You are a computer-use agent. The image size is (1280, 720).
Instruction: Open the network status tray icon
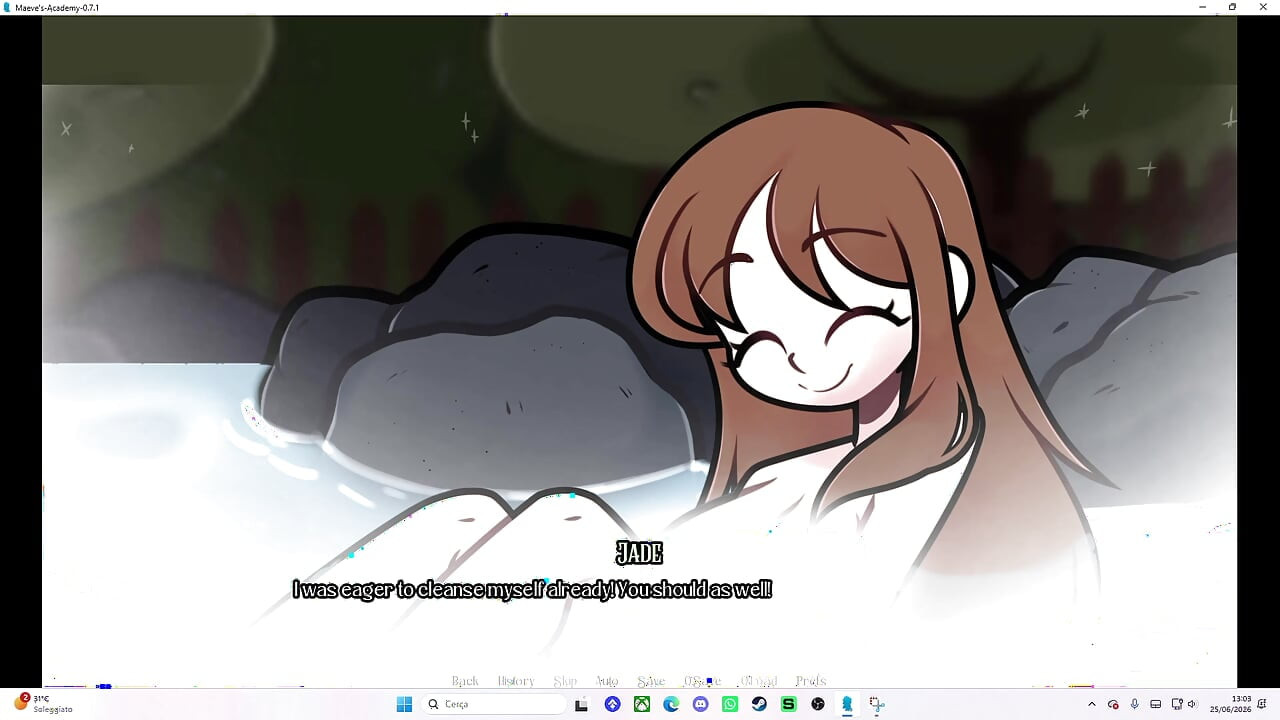click(1177, 704)
